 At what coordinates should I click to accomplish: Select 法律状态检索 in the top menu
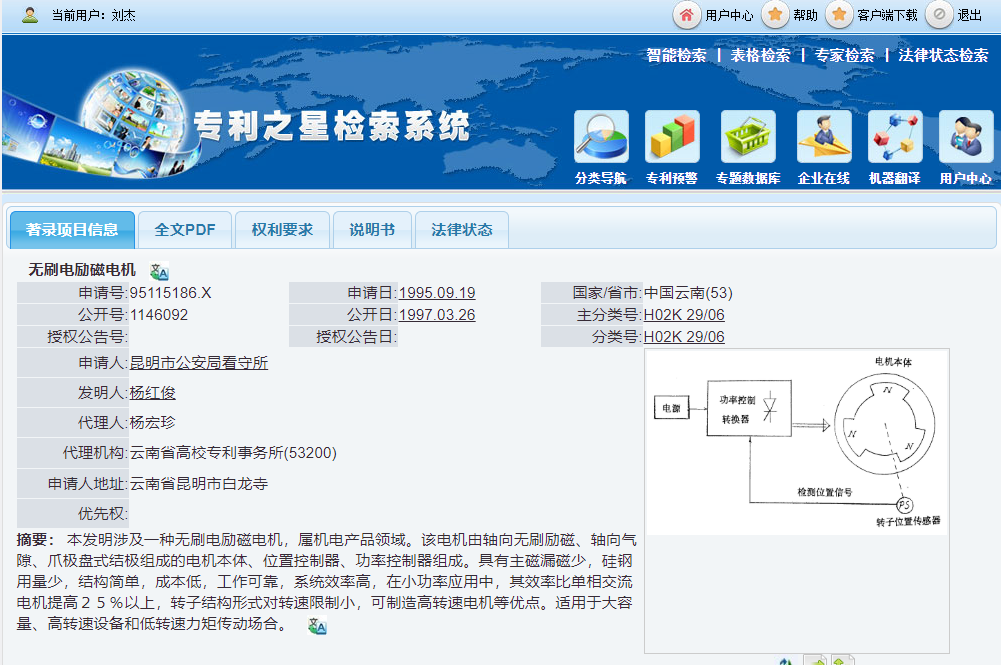943,56
